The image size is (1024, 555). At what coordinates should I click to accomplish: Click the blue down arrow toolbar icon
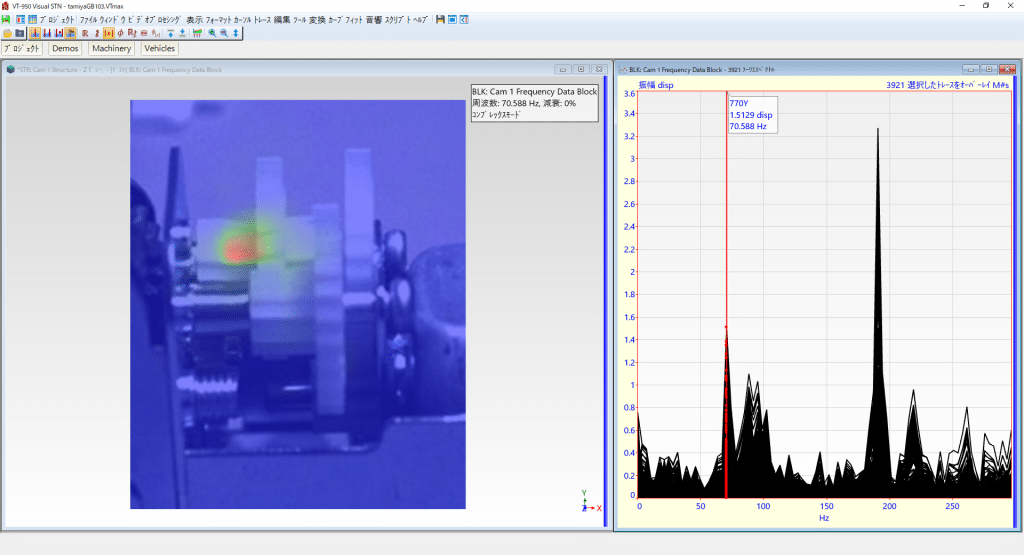[182, 33]
